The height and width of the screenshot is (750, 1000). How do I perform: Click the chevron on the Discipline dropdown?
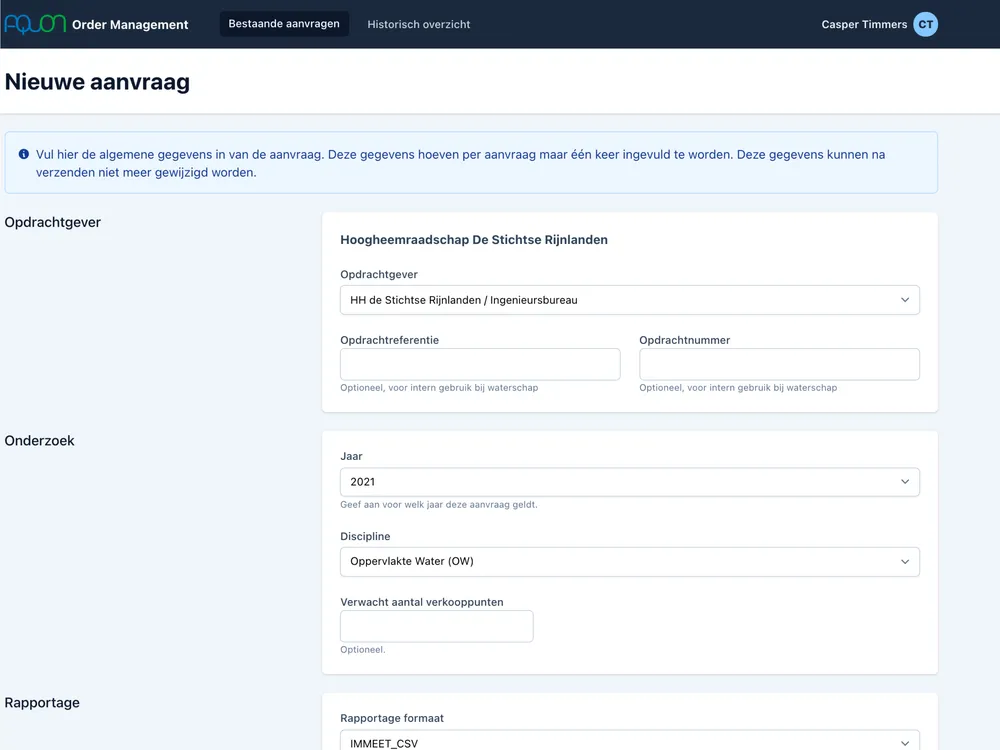click(x=906, y=561)
